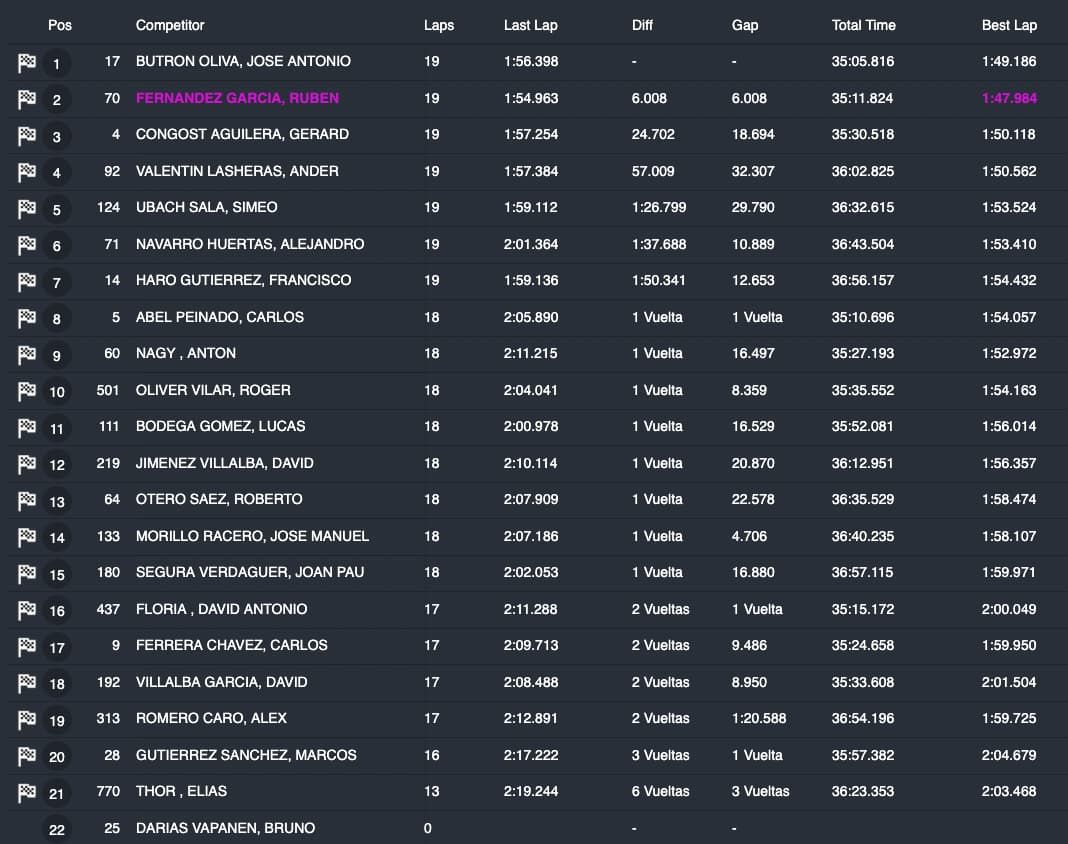
Task: Click the position 22 number badge
Action: tap(56, 829)
